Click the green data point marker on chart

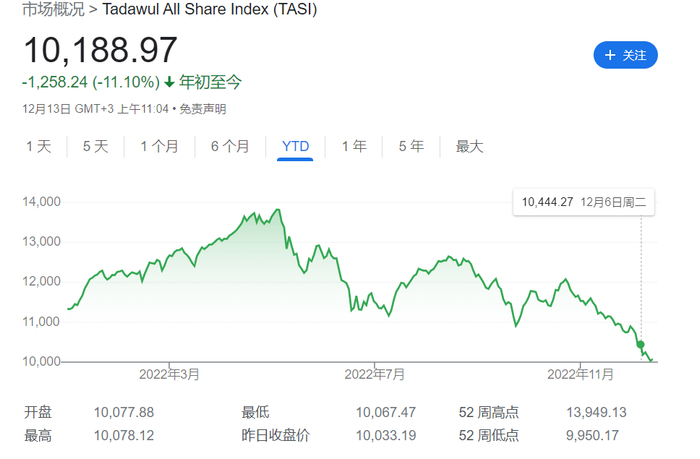point(641,344)
